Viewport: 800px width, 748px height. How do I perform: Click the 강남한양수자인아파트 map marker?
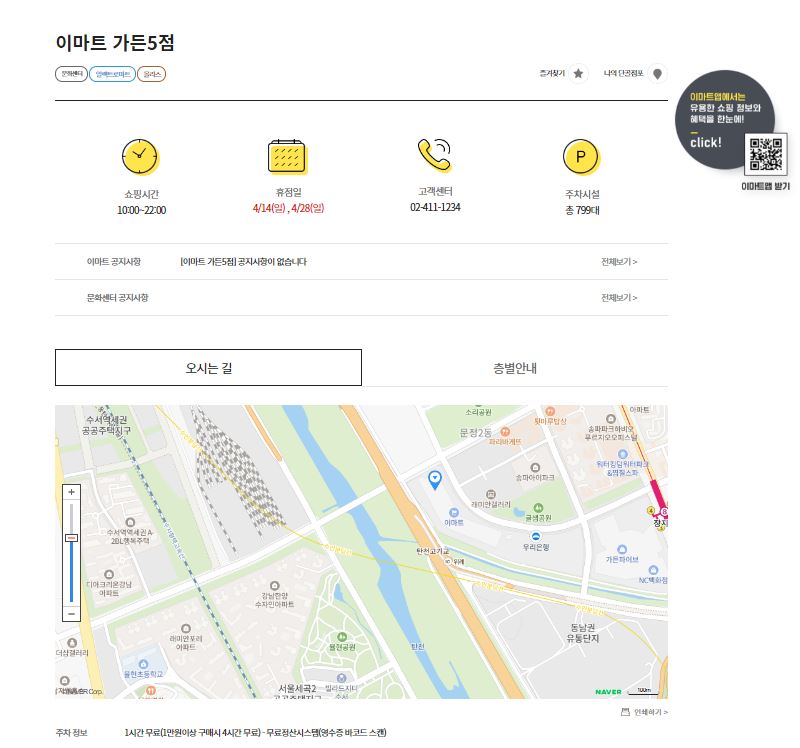point(274,585)
